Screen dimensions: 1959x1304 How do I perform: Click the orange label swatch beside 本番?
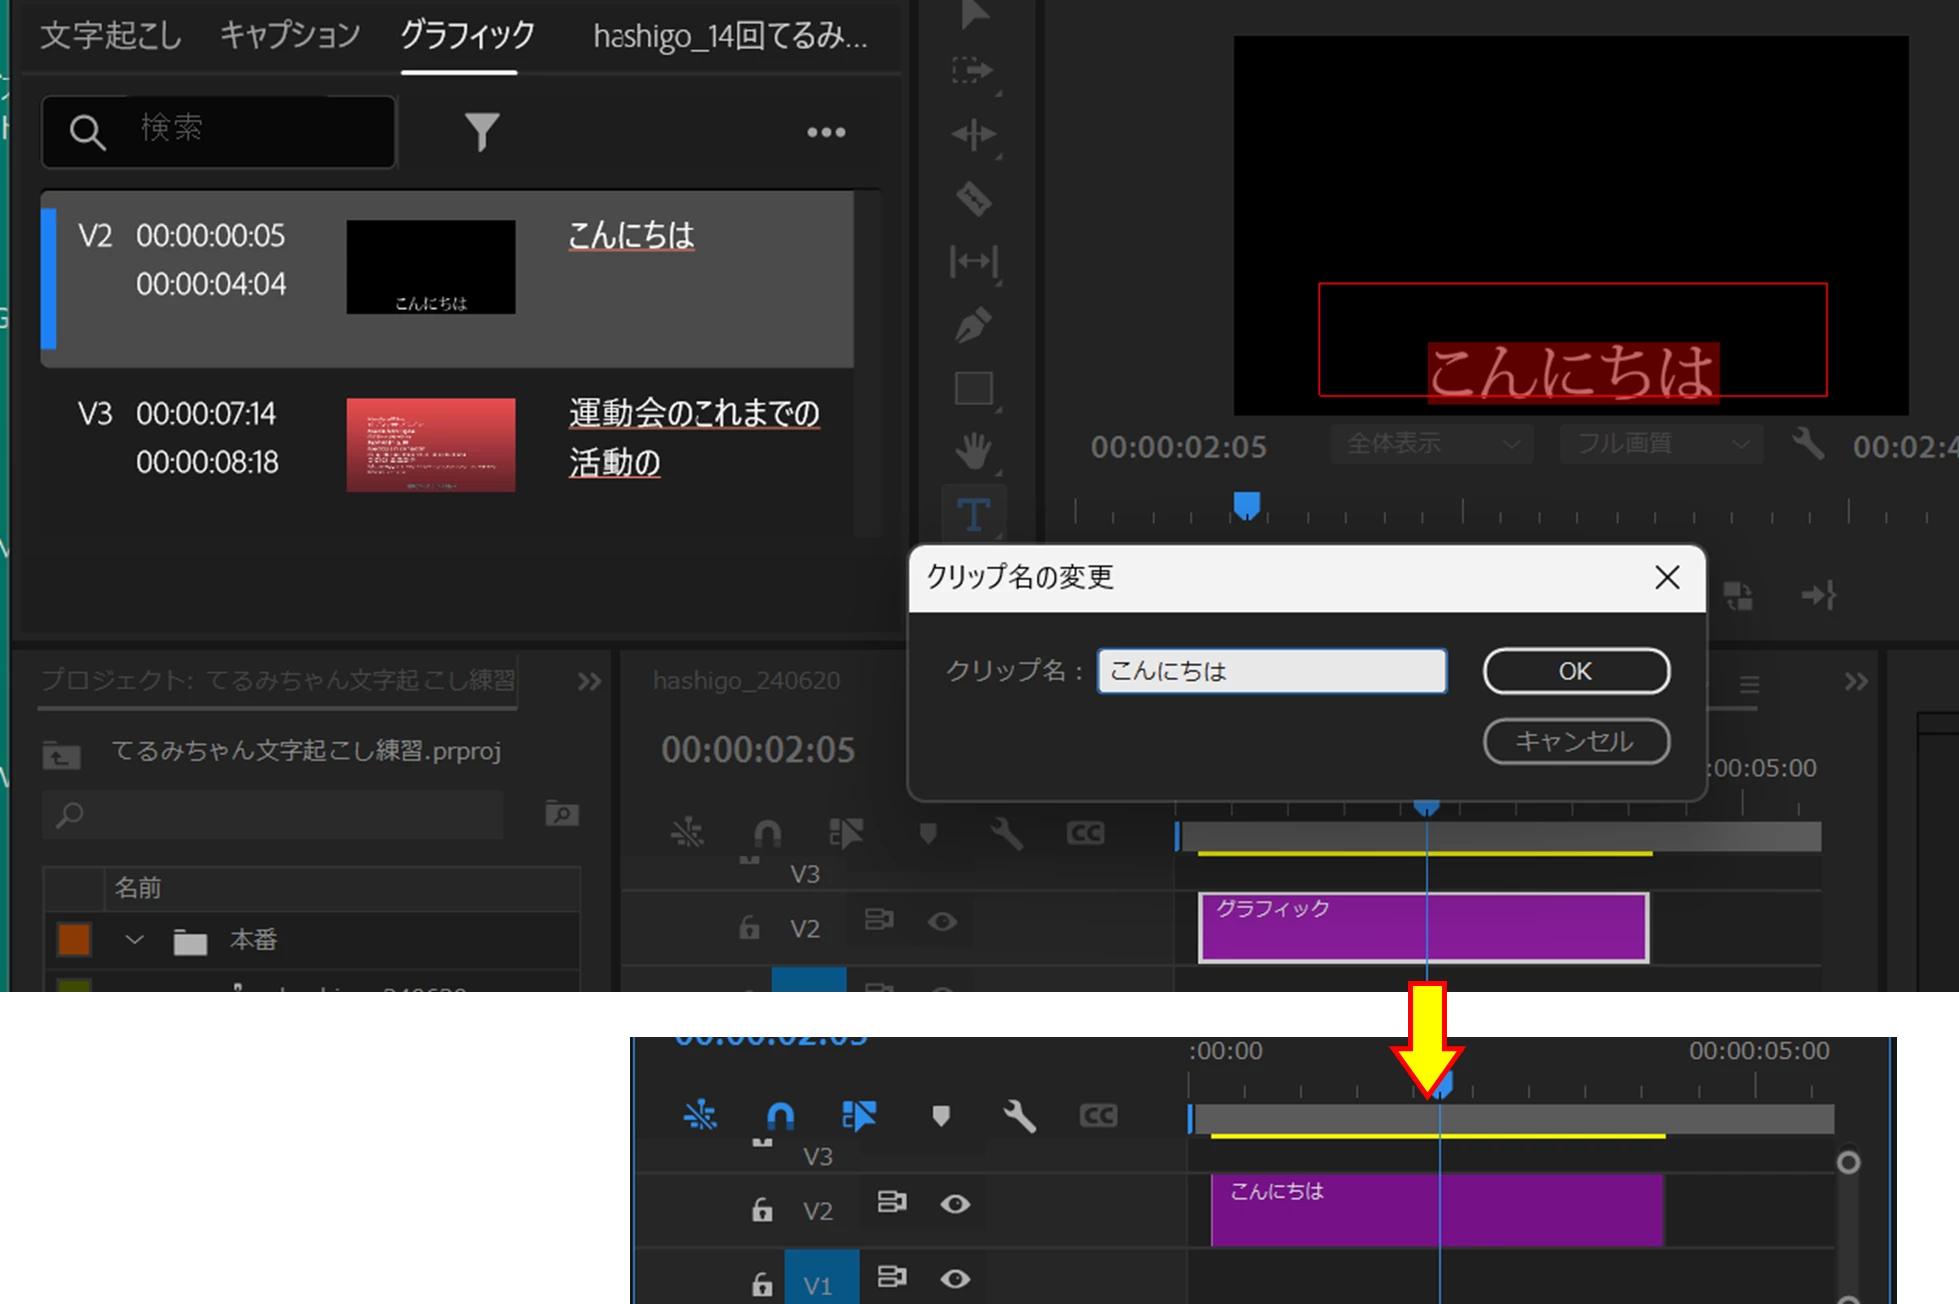[x=75, y=940]
